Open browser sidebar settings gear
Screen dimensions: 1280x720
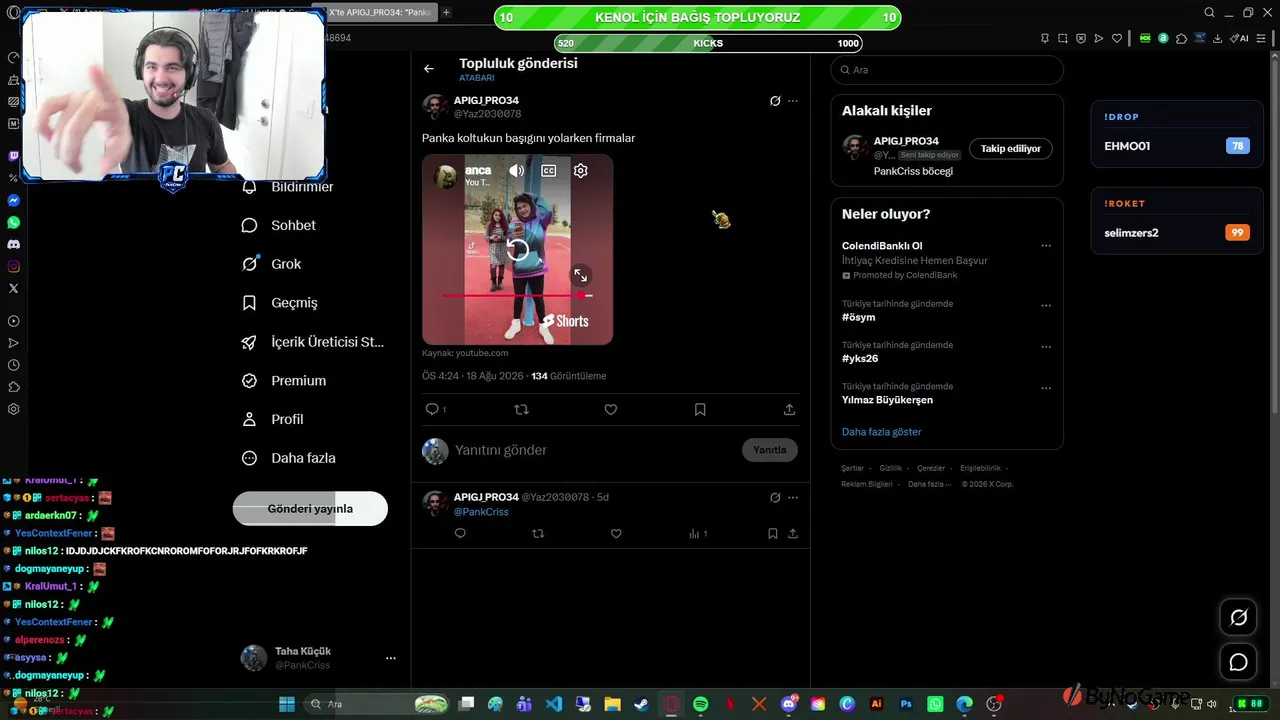pyautogui.click(x=14, y=409)
